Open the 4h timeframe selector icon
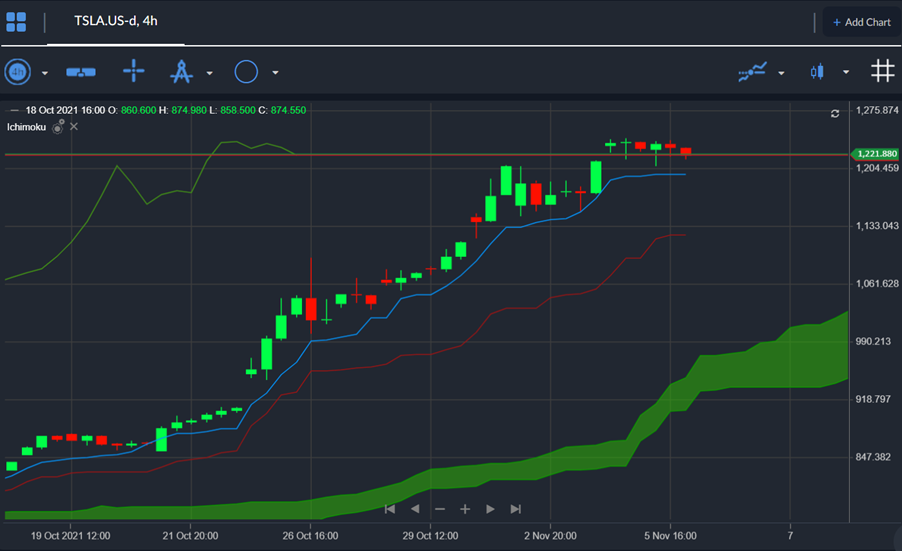The image size is (902, 551). coord(18,72)
